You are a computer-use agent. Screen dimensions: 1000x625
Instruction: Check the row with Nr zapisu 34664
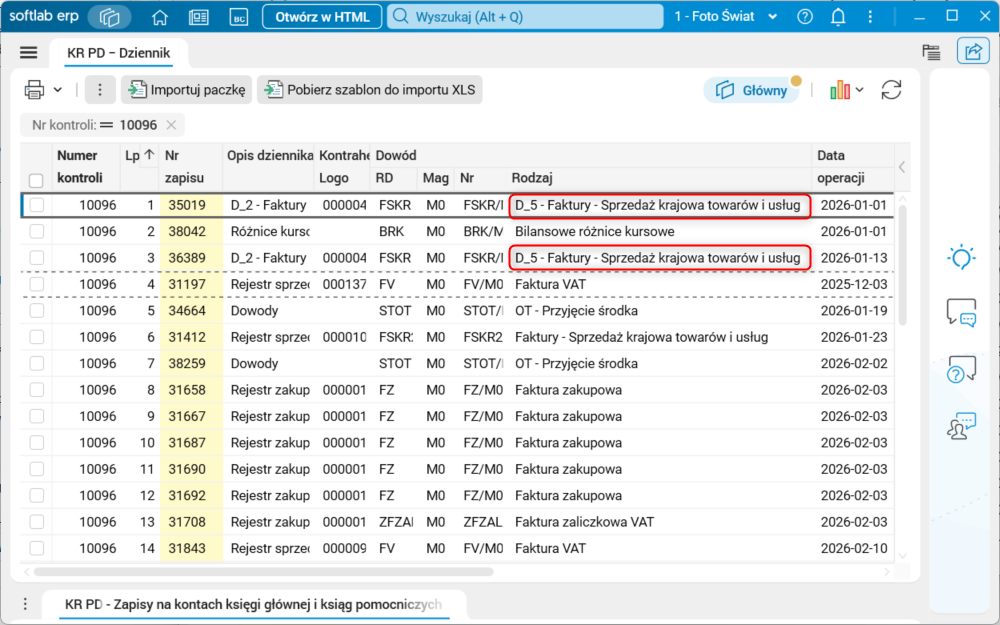(36, 311)
